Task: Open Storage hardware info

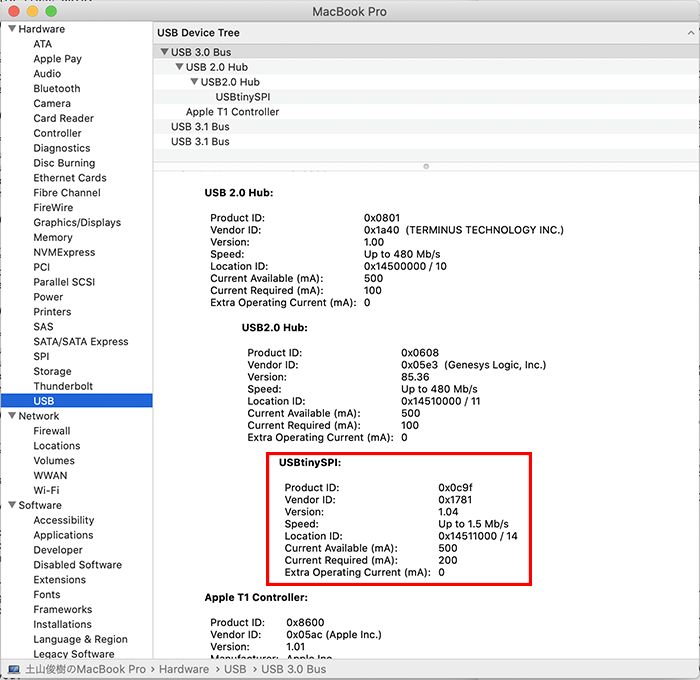Action: point(52,371)
